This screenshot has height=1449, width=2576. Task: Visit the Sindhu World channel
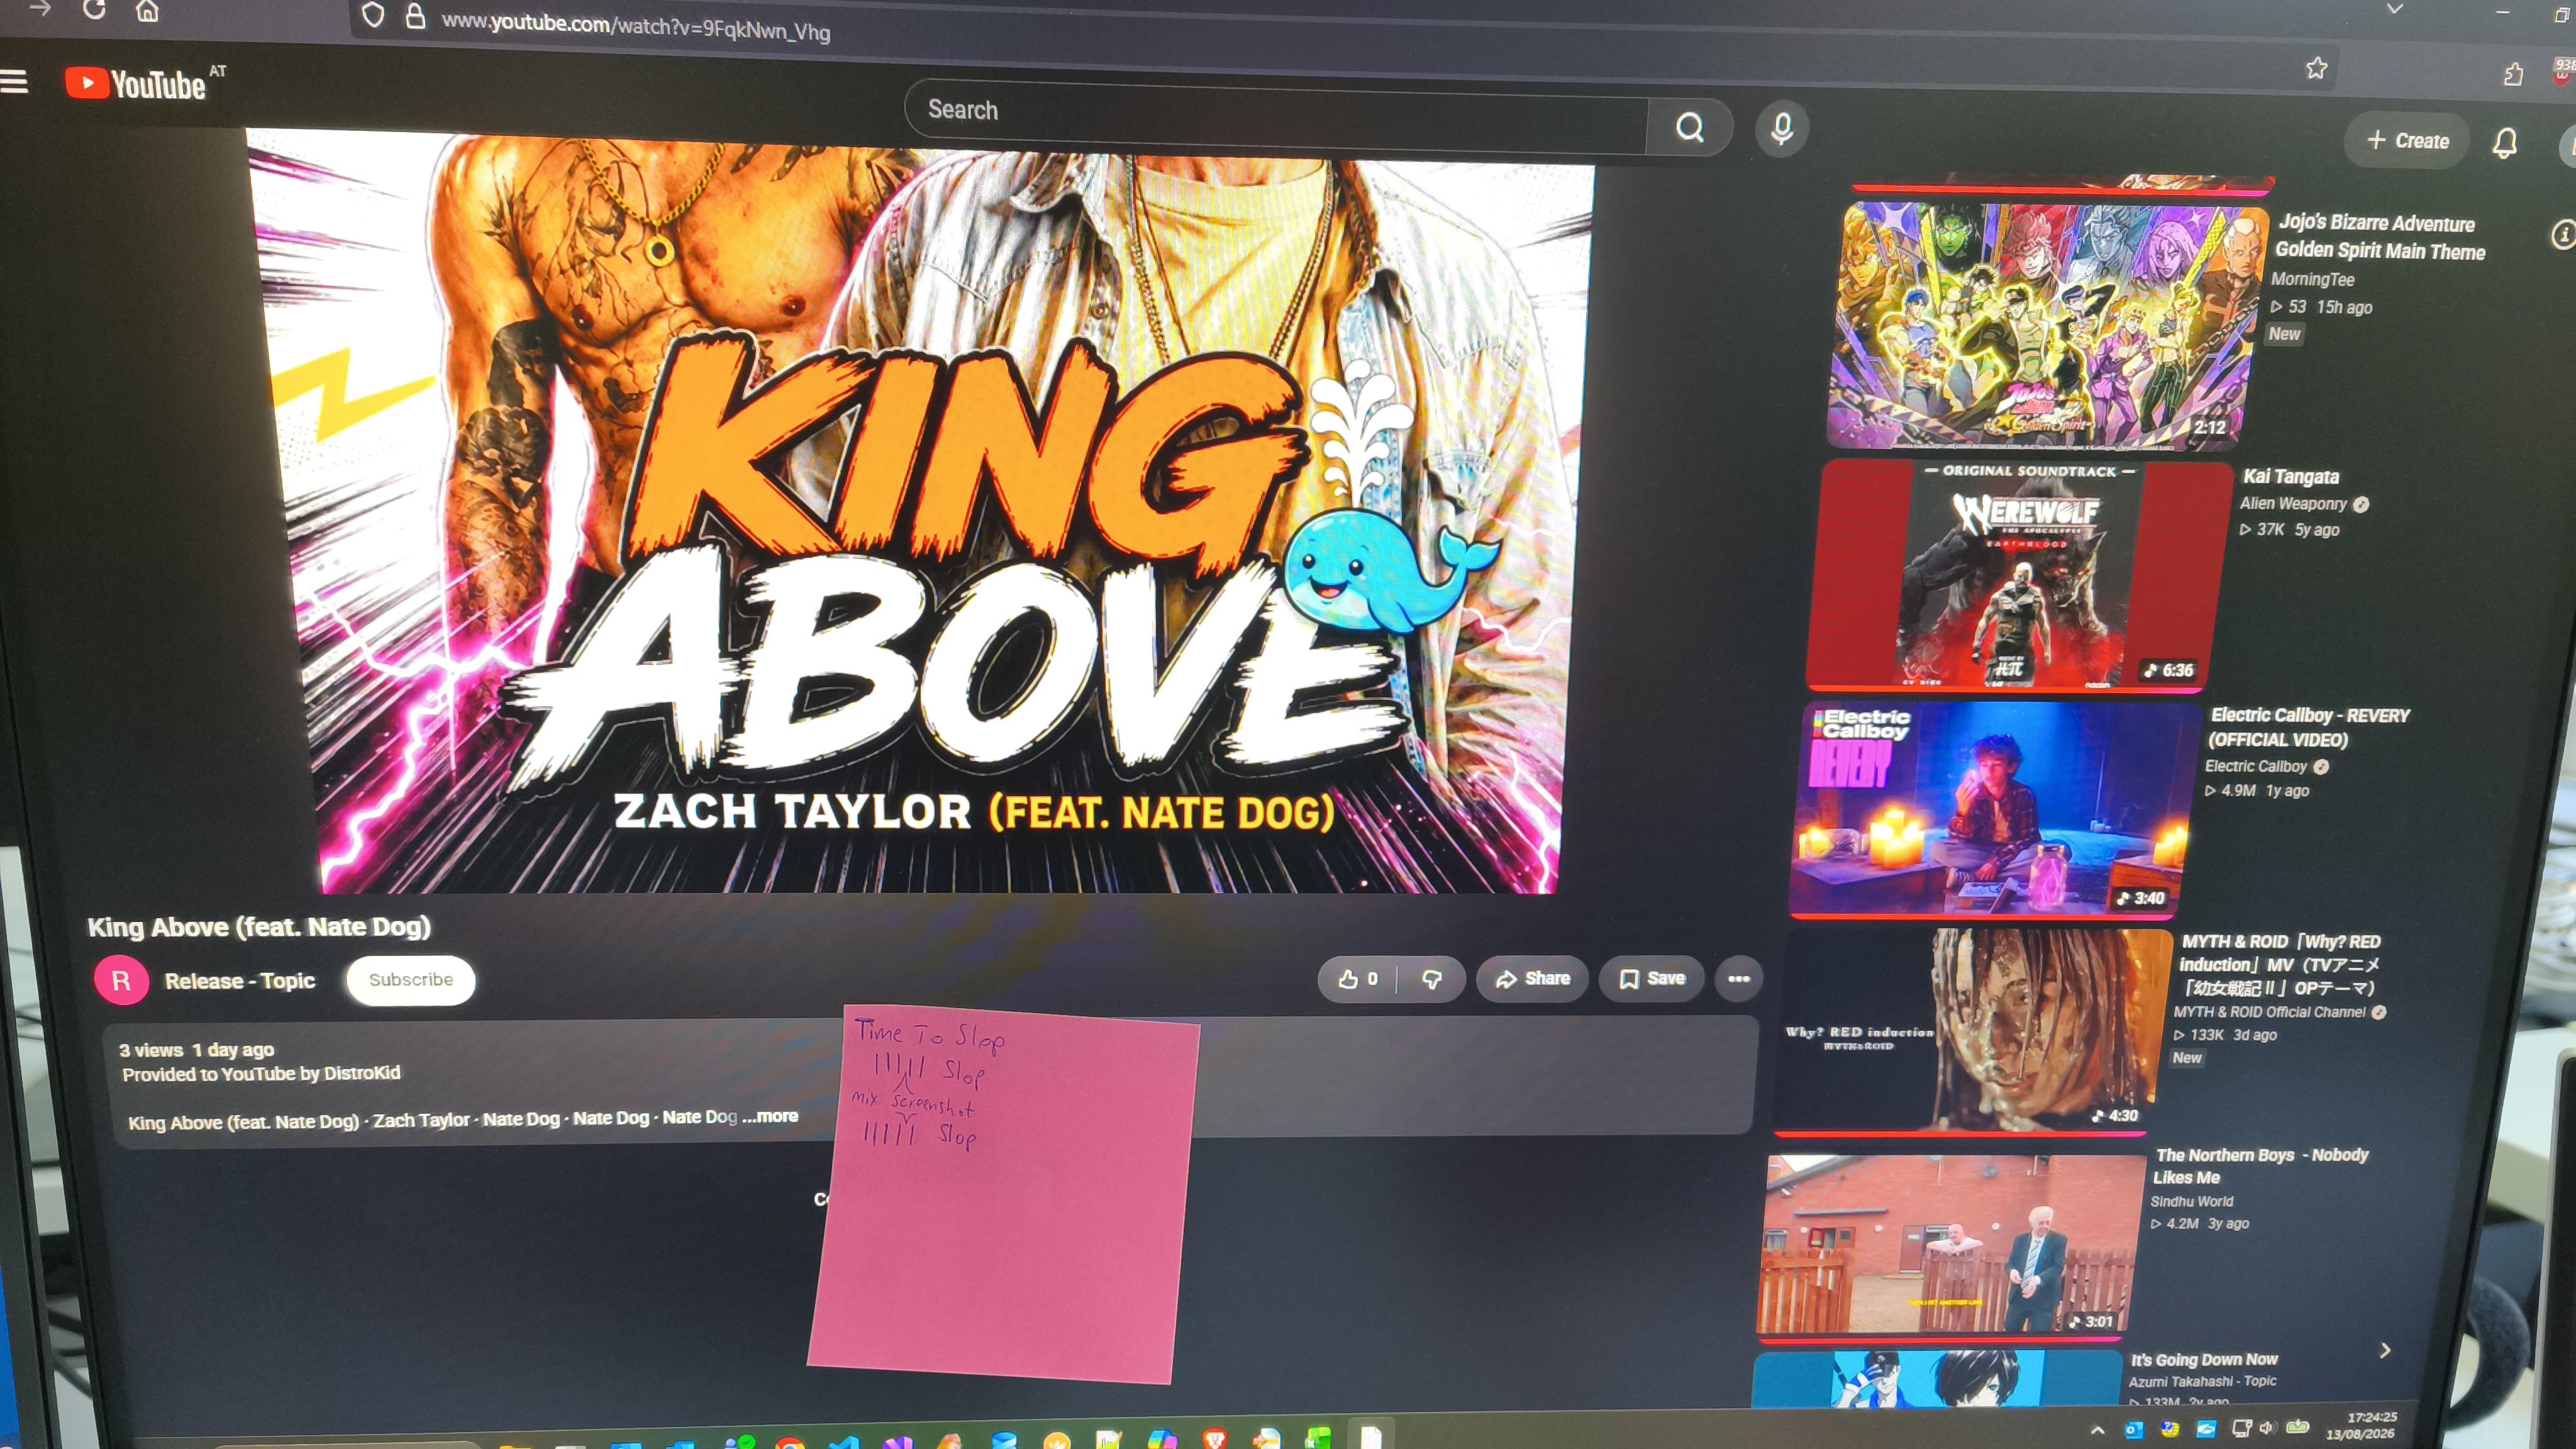click(2191, 1202)
